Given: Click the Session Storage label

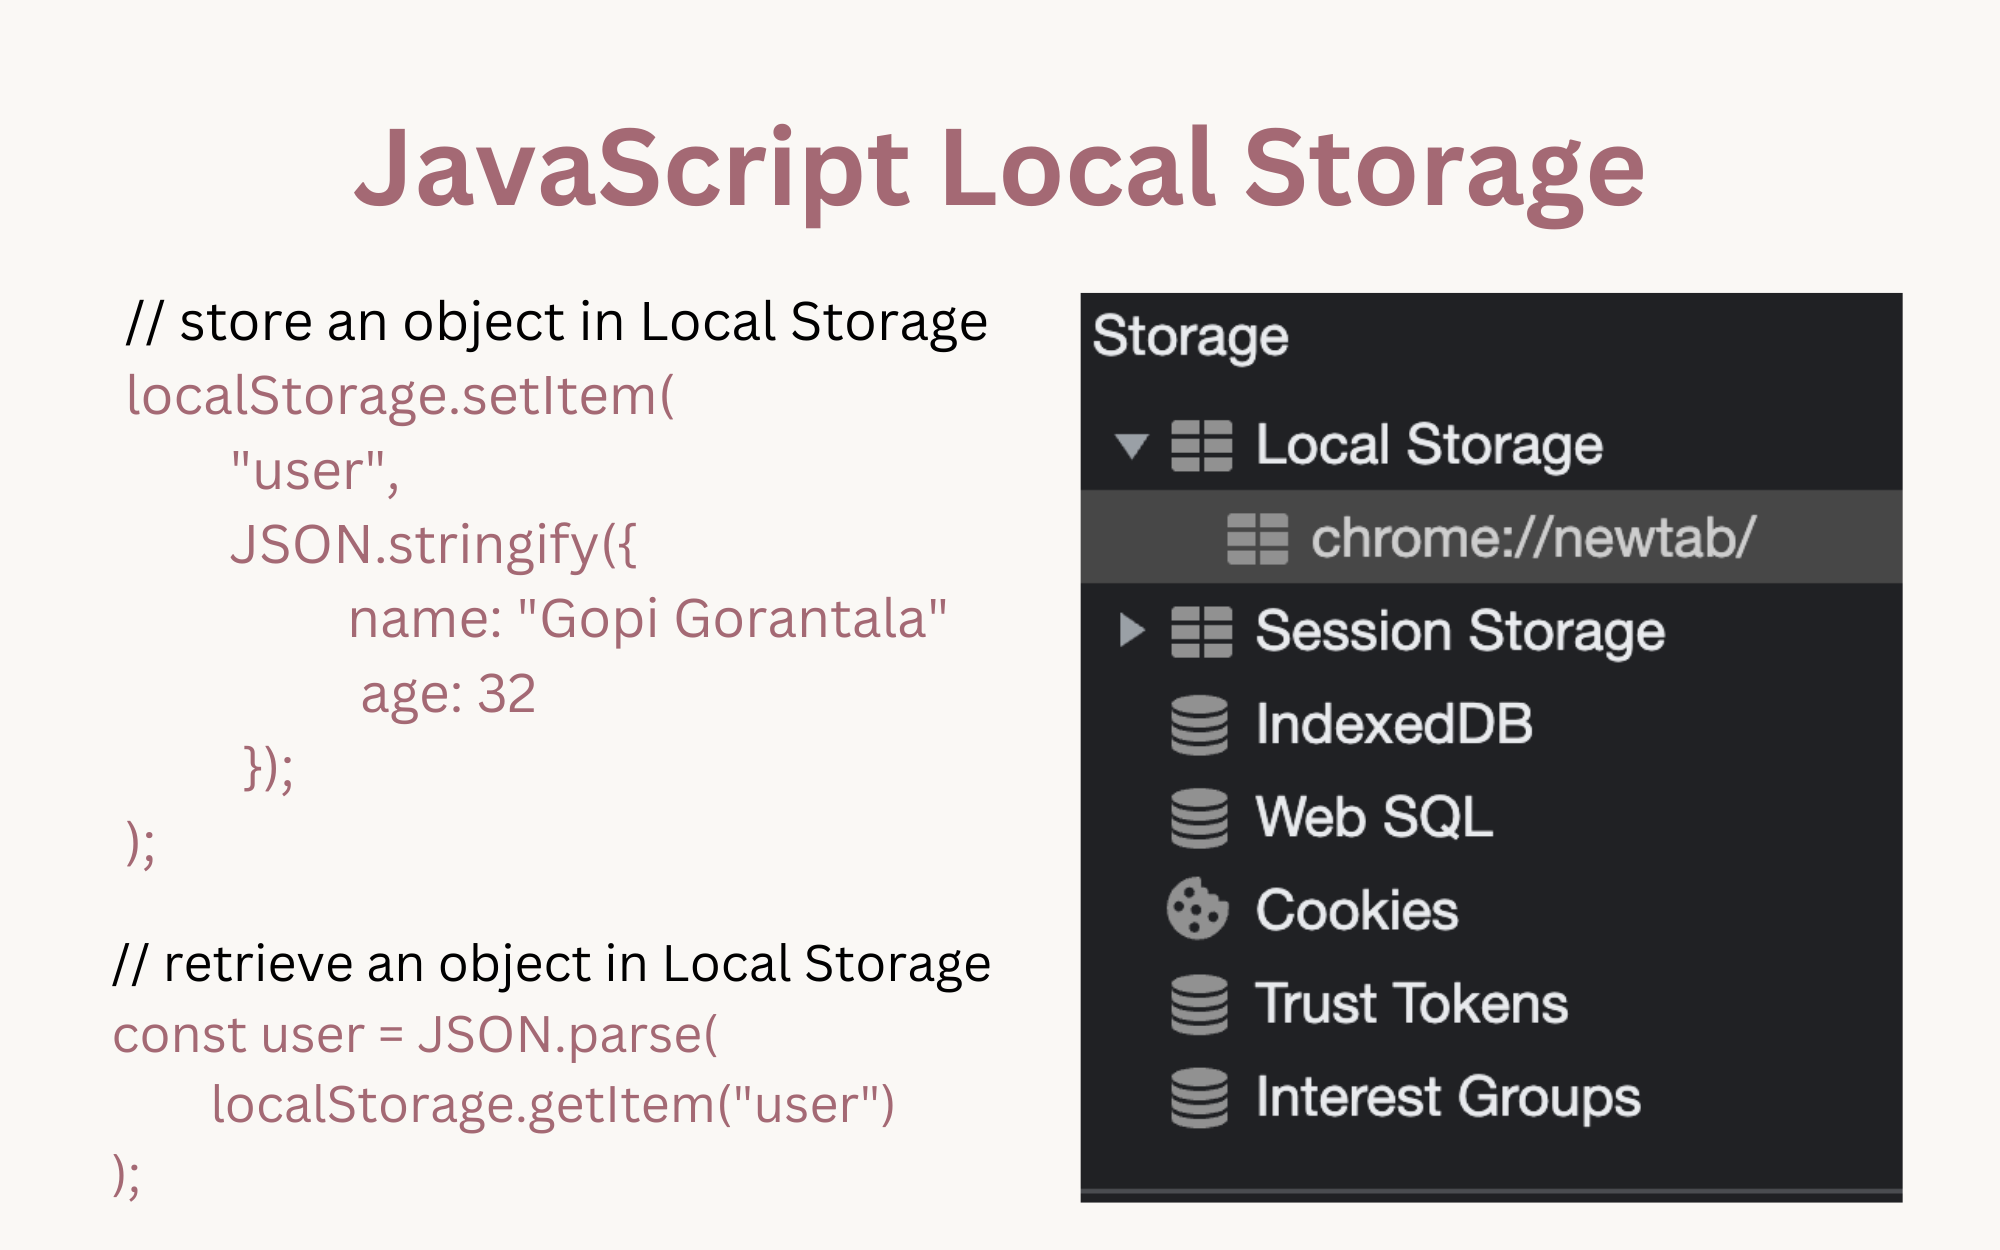Looking at the screenshot, I should 1458,632.
